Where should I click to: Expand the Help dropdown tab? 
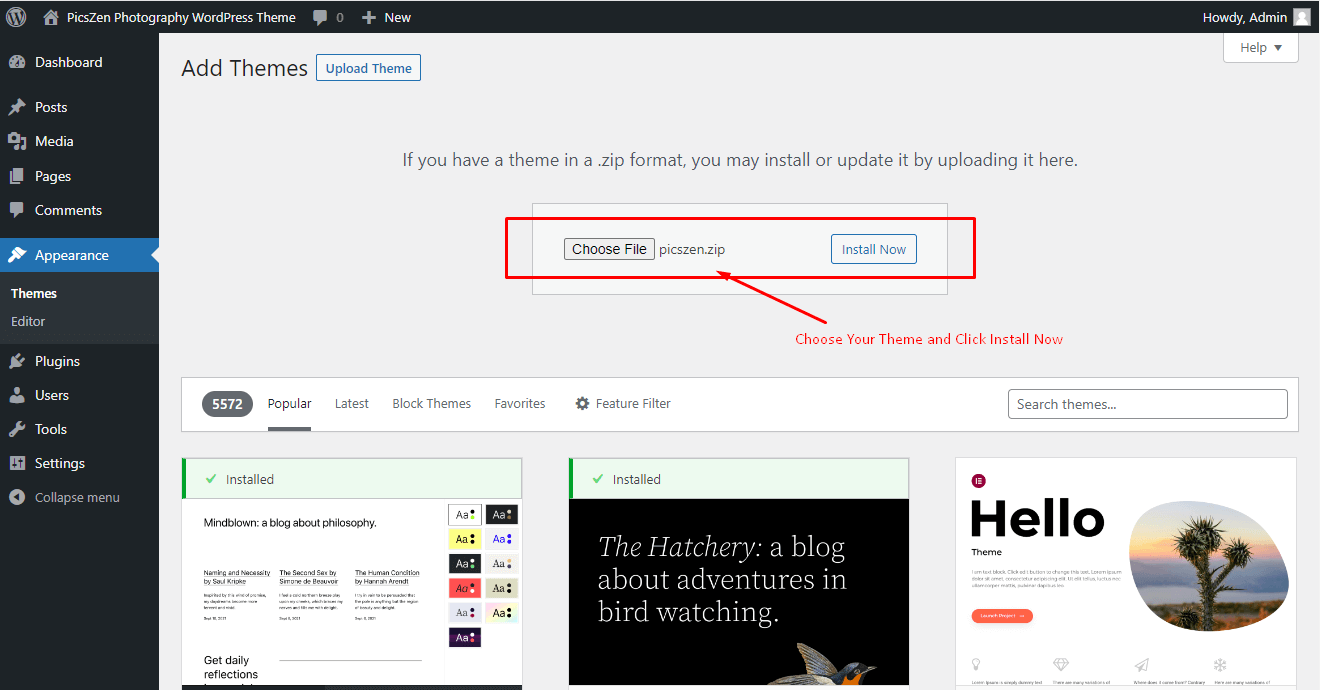click(x=1261, y=47)
